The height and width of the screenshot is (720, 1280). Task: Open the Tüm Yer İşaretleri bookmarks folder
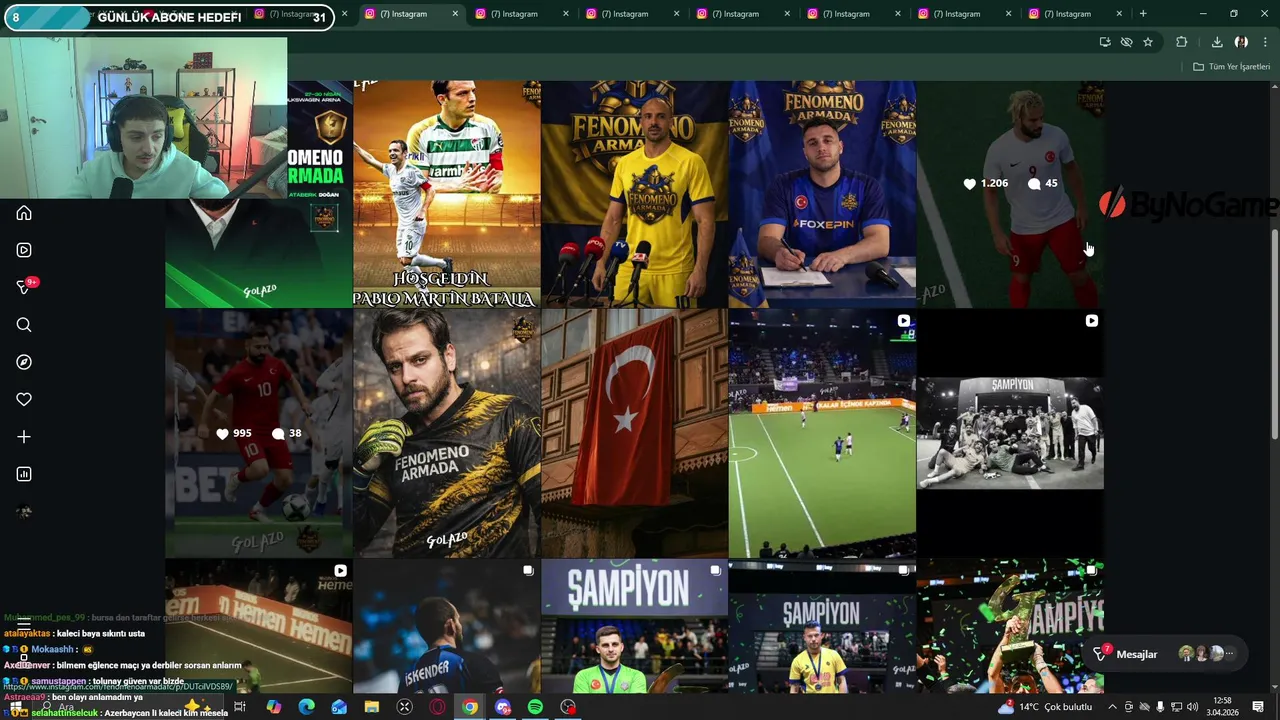tap(1231, 67)
